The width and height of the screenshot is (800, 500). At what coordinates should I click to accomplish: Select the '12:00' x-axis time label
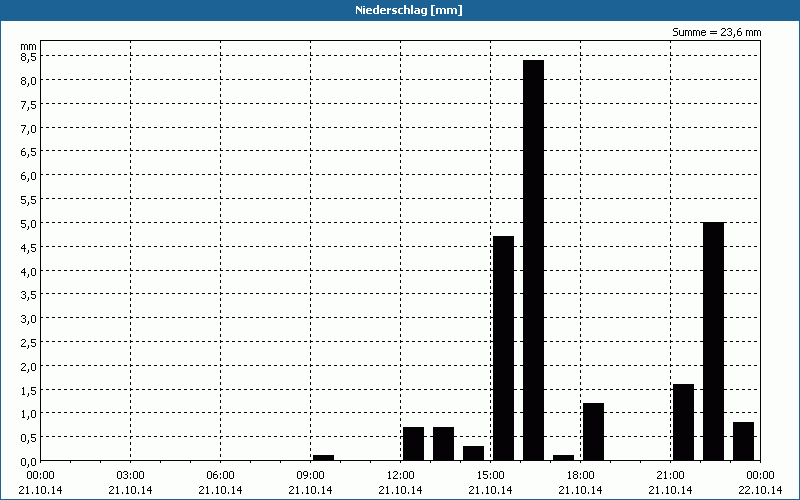click(x=401, y=476)
